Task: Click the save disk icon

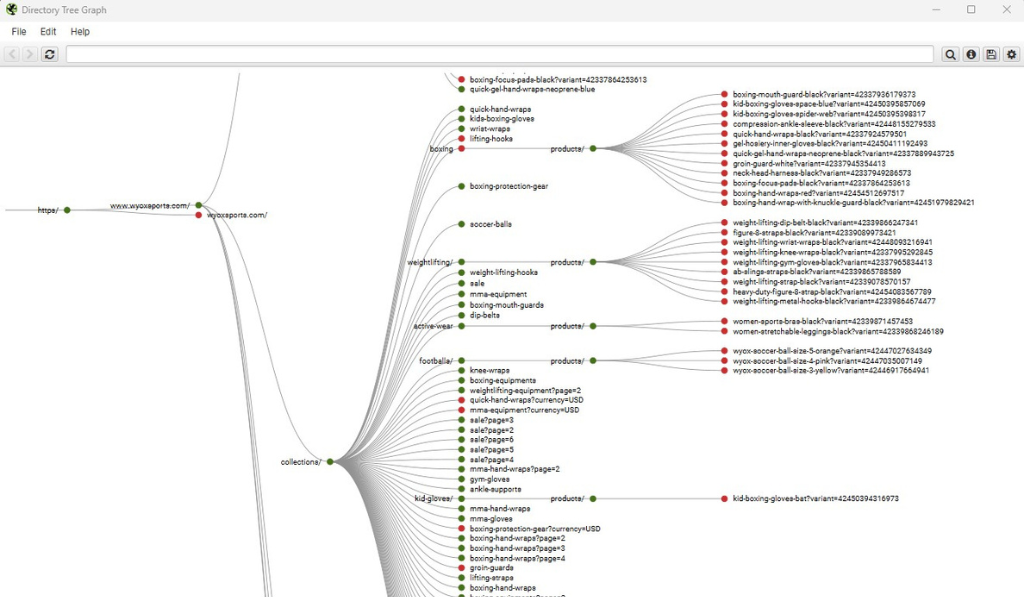Action: (x=991, y=54)
